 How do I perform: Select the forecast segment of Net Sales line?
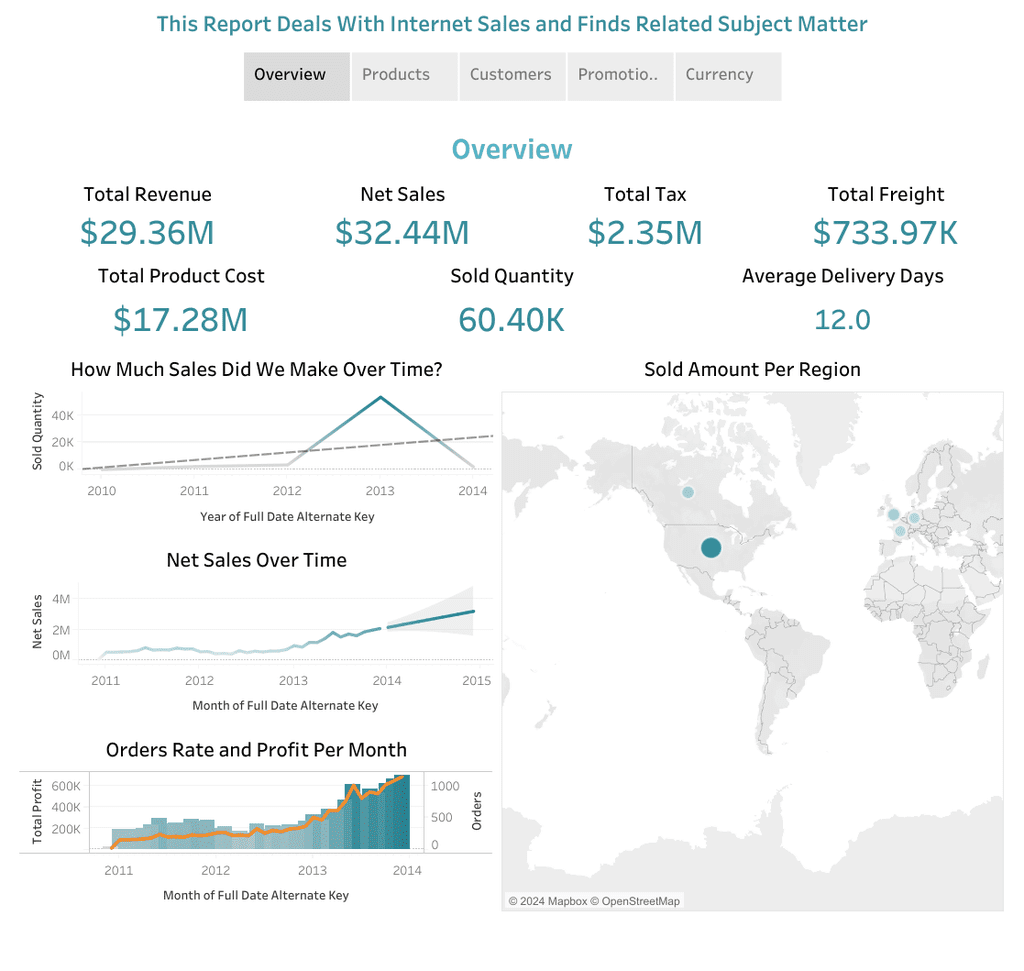click(x=431, y=619)
